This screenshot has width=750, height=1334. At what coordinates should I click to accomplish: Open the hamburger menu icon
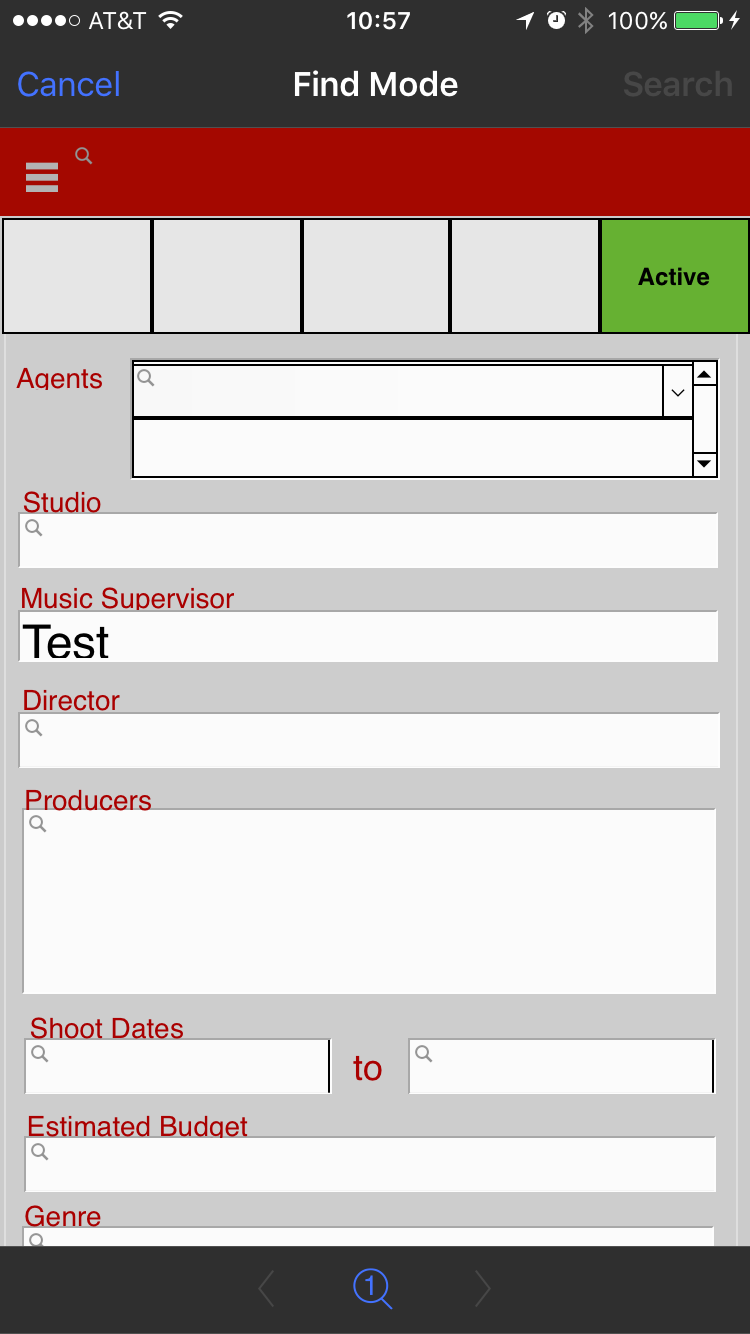coord(42,177)
